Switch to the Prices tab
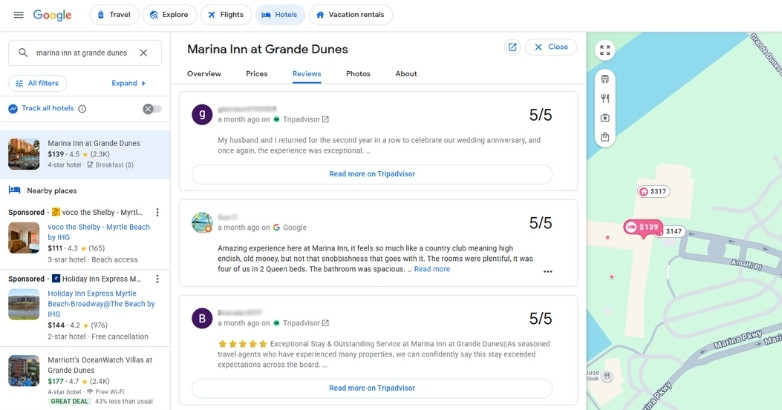The image size is (782, 410). point(256,74)
